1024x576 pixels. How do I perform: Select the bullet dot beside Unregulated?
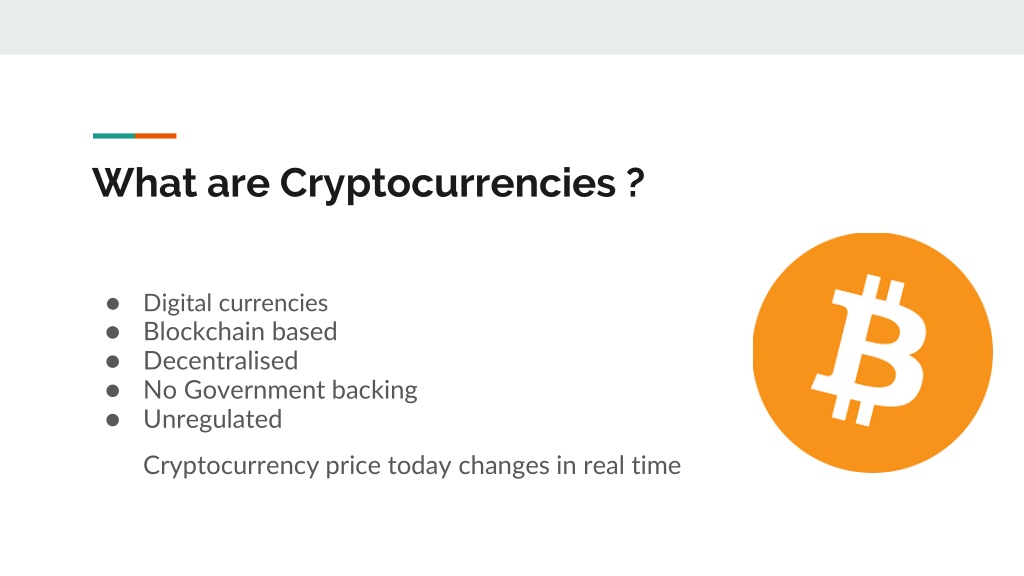coord(113,420)
